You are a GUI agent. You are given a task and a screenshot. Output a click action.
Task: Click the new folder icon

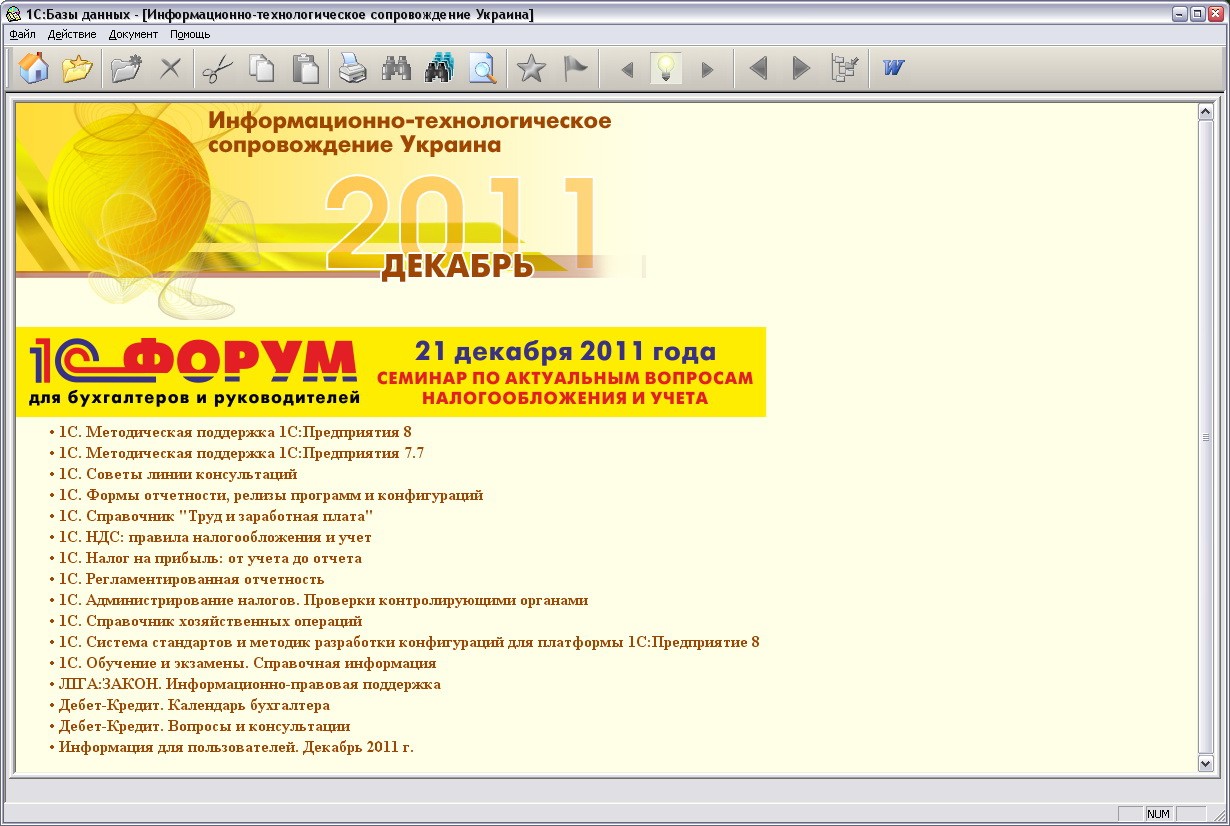[127, 69]
